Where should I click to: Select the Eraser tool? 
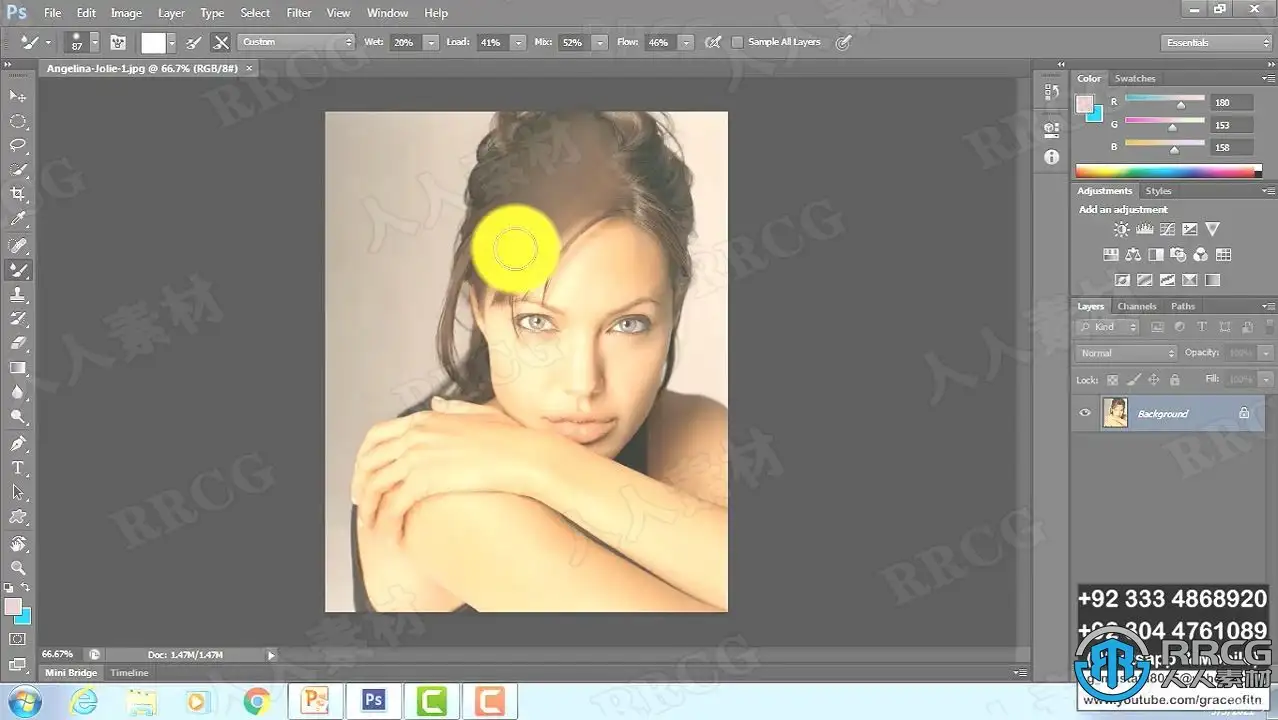coord(18,343)
